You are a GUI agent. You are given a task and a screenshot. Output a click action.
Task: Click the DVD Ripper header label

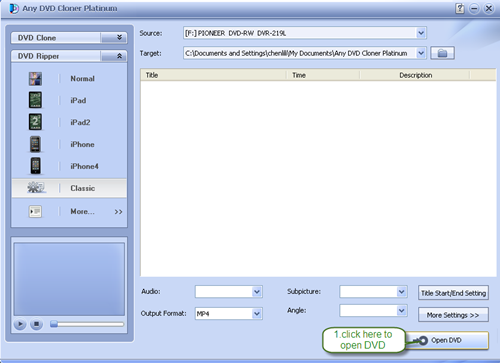pos(38,56)
